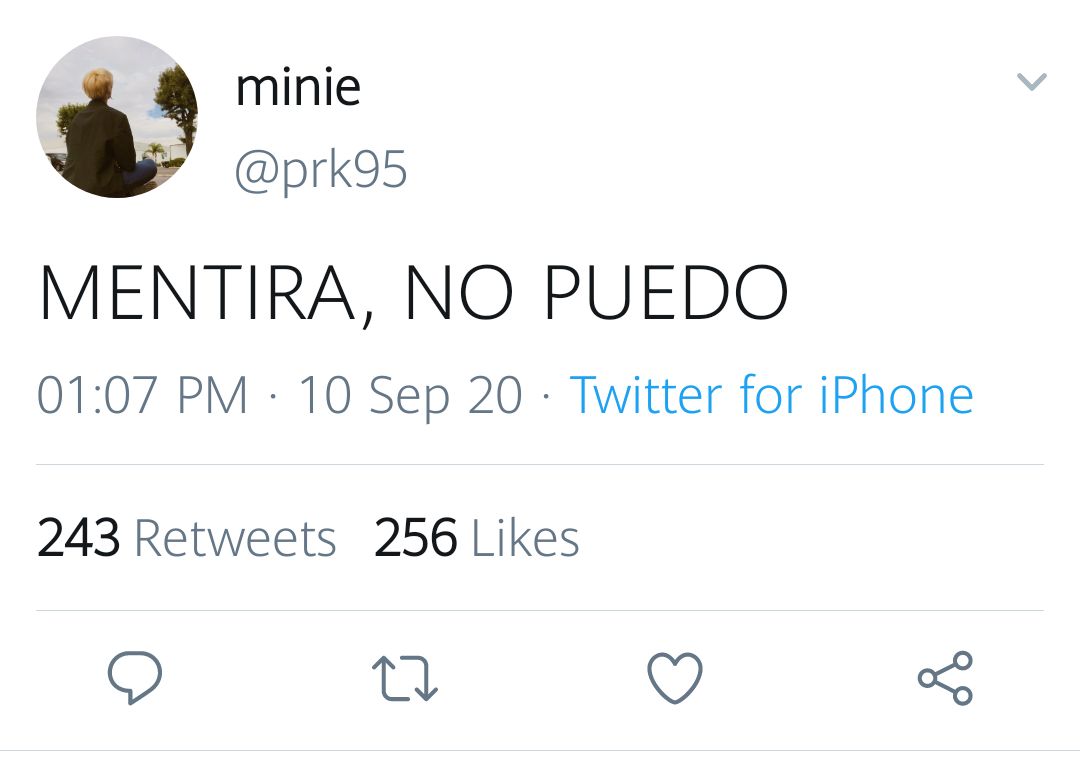
Task: Tap the word Retweets label
Action: point(235,538)
